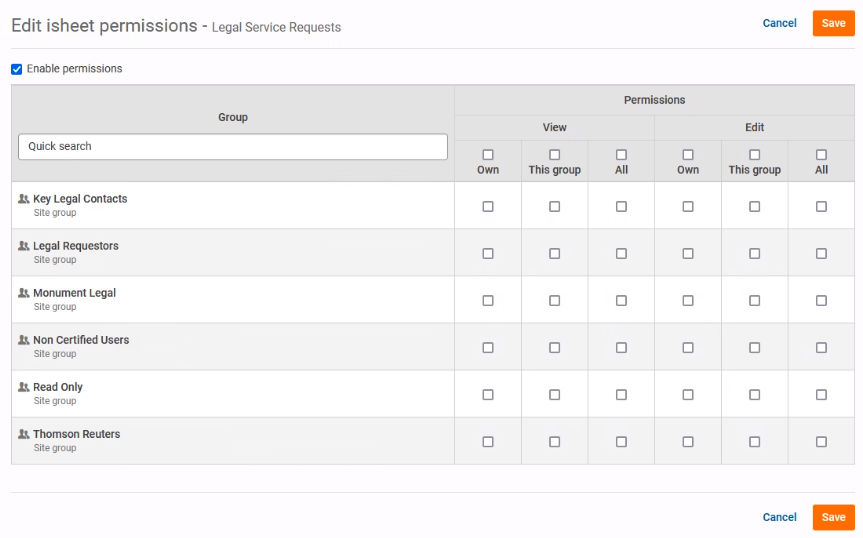
Task: Click the Monument Legal group name
Action: point(74,293)
